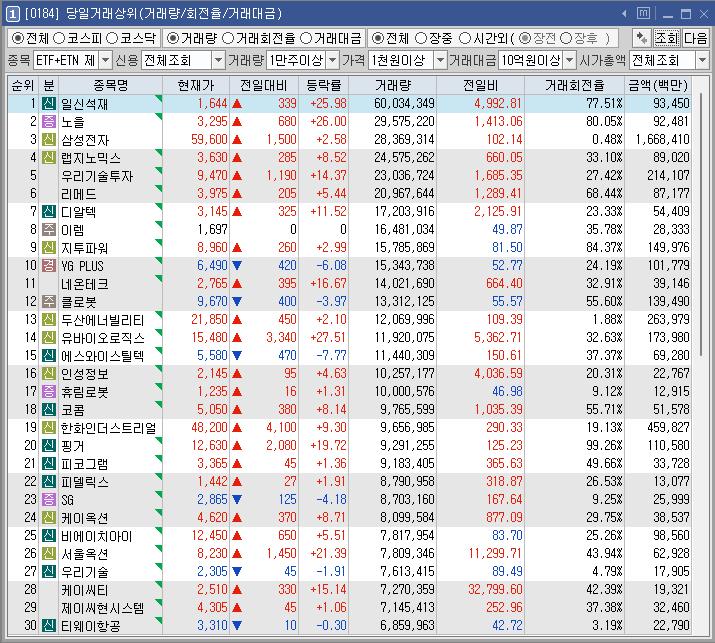Click the 신 badge icon for 랩지노믹스
The height and width of the screenshot is (643, 715).
pyautogui.click(x=49, y=157)
